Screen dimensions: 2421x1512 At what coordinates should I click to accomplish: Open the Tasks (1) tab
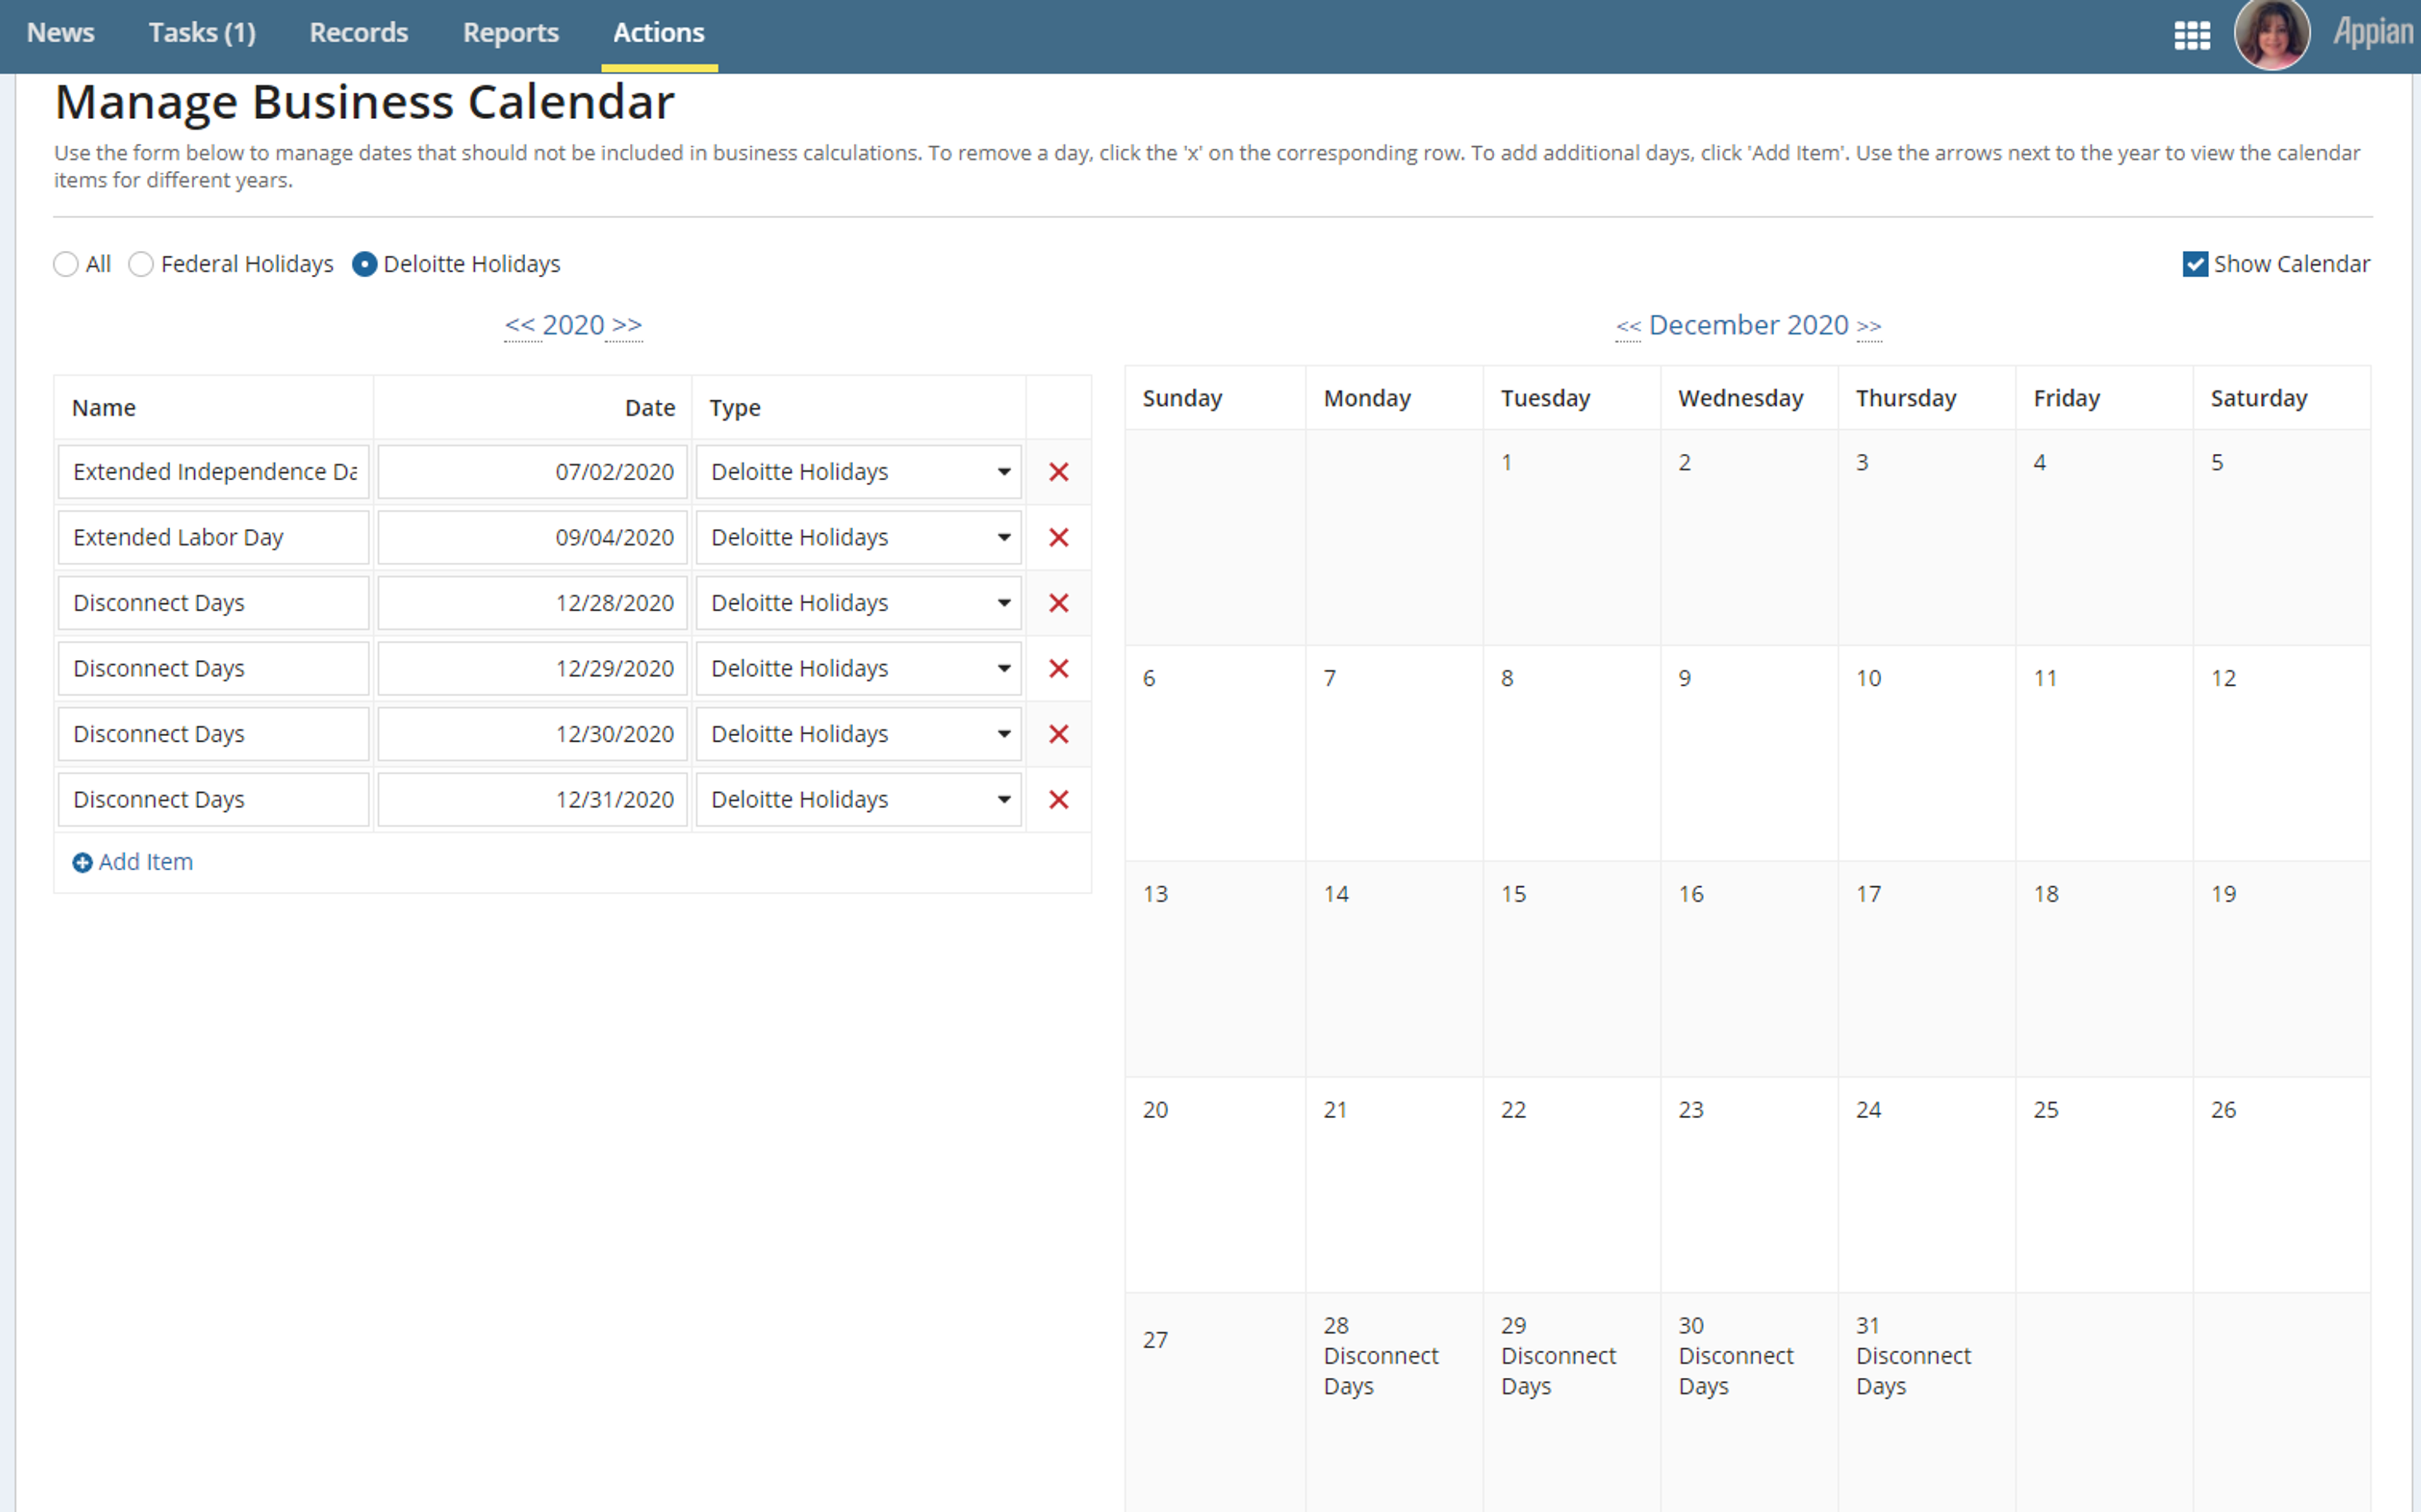[202, 32]
